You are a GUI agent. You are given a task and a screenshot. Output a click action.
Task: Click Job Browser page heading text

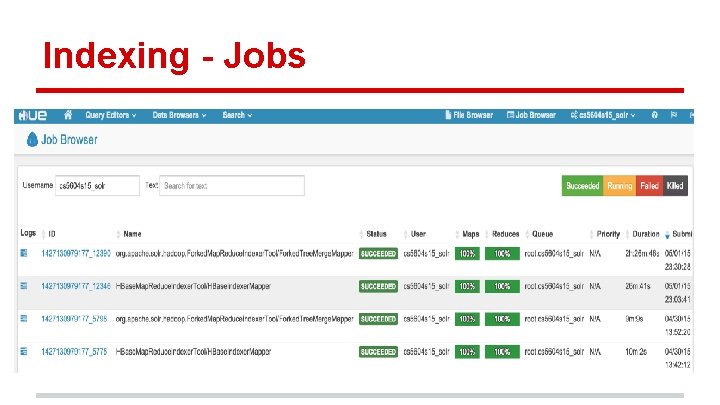(x=69, y=140)
